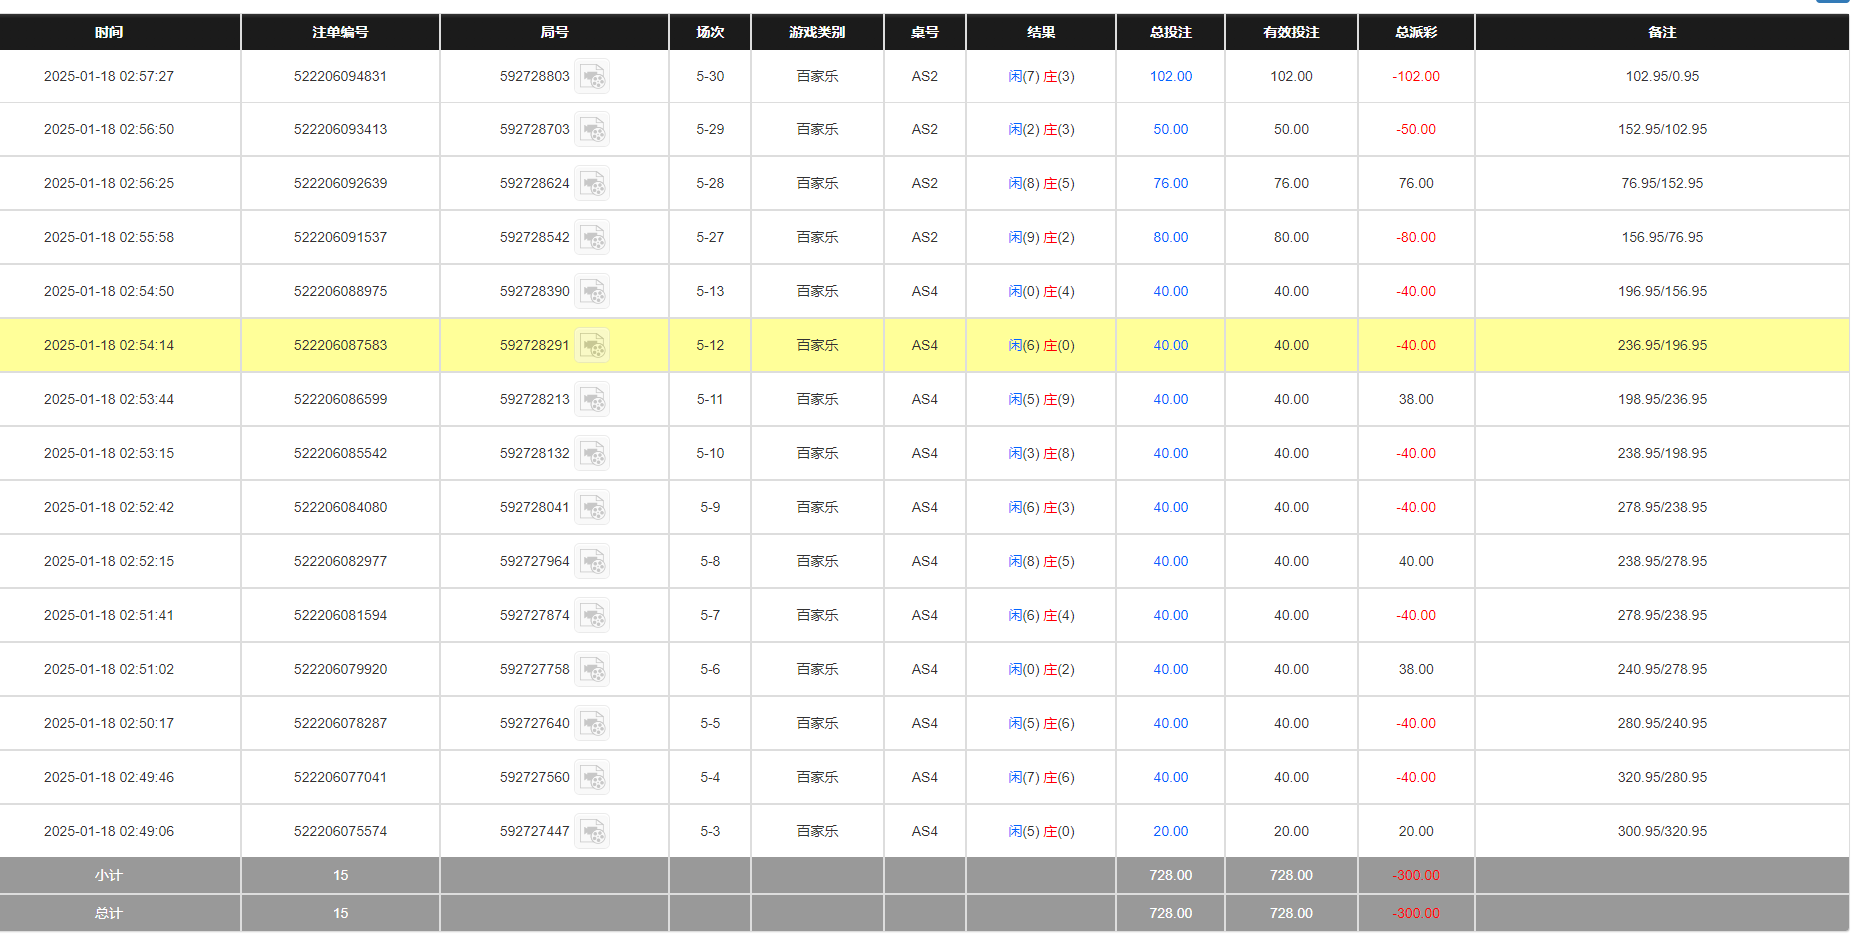
Task: Open video replay for round 592728703
Action: [x=593, y=130]
